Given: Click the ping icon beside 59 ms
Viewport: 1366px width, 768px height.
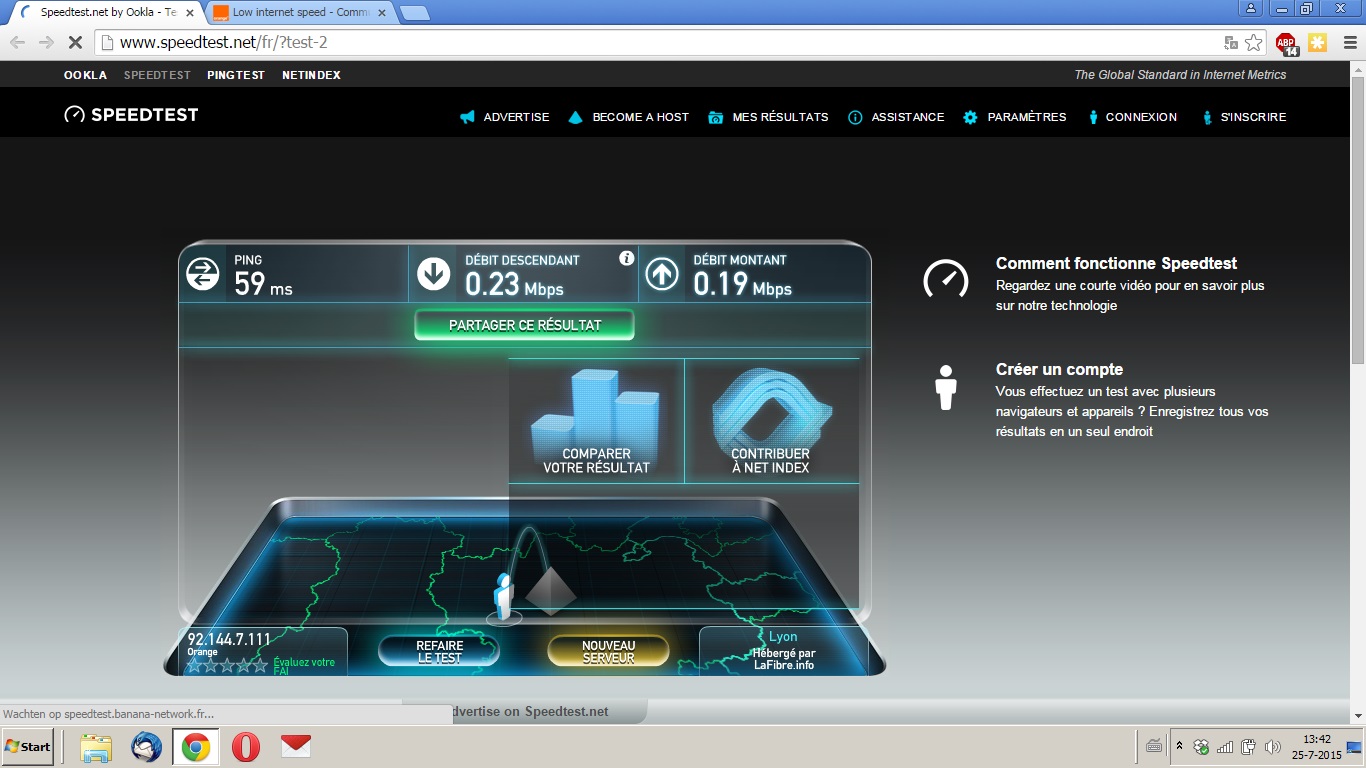Looking at the screenshot, I should pyautogui.click(x=205, y=271).
